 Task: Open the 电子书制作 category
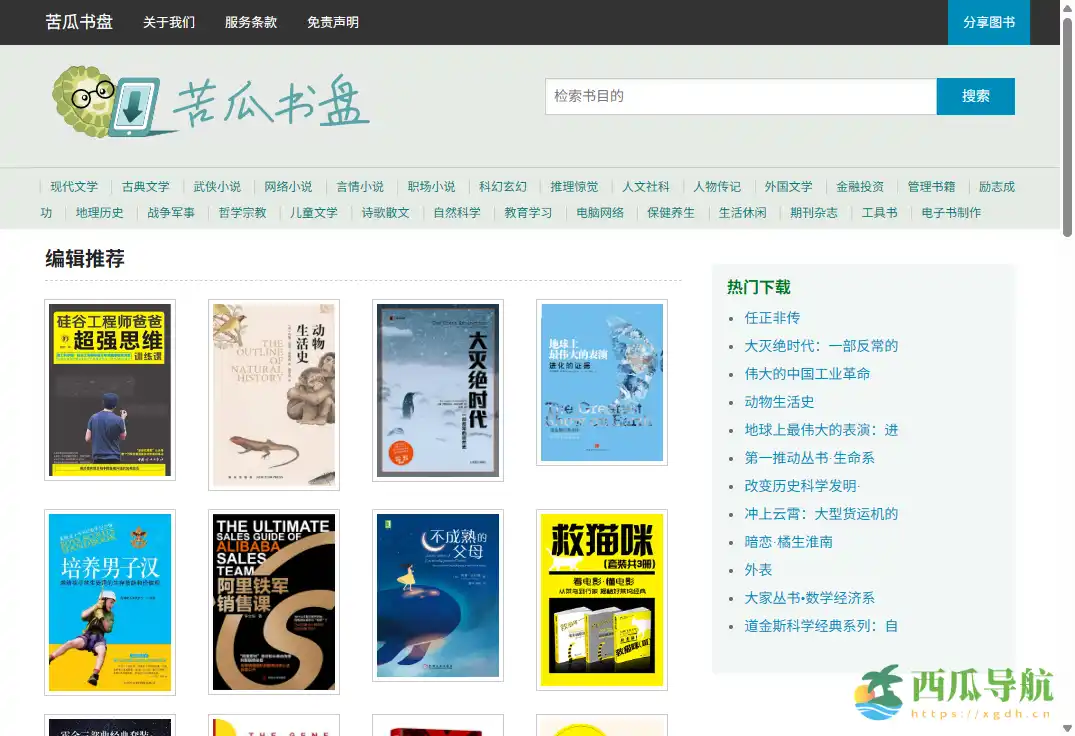click(949, 212)
